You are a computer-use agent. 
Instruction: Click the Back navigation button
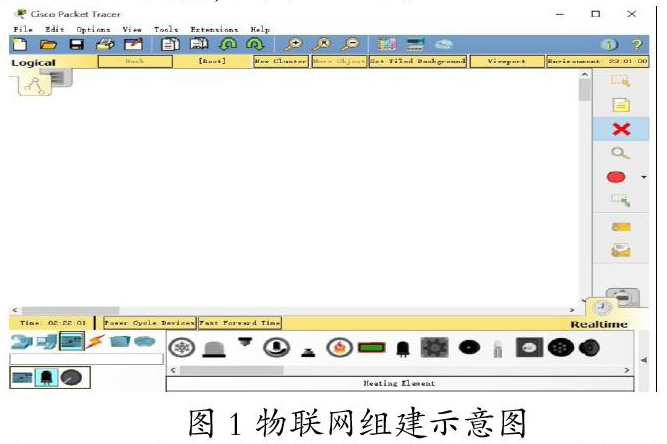click(135, 61)
